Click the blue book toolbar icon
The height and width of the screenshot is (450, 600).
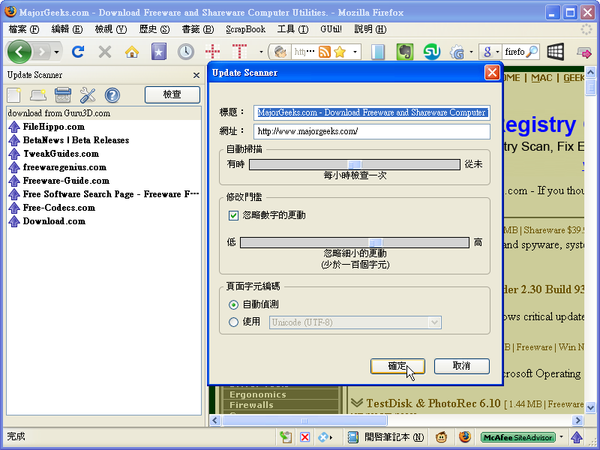378,52
